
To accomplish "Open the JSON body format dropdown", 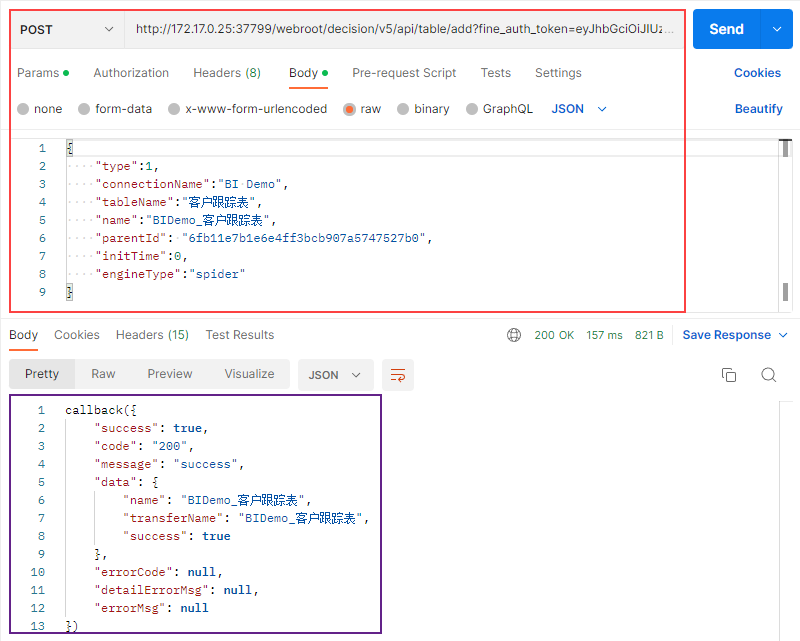I will pyautogui.click(x=579, y=109).
